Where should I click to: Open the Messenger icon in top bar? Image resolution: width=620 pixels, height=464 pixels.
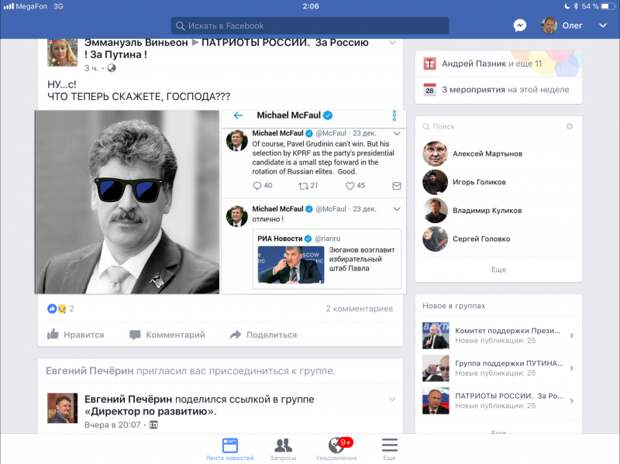(x=520, y=26)
